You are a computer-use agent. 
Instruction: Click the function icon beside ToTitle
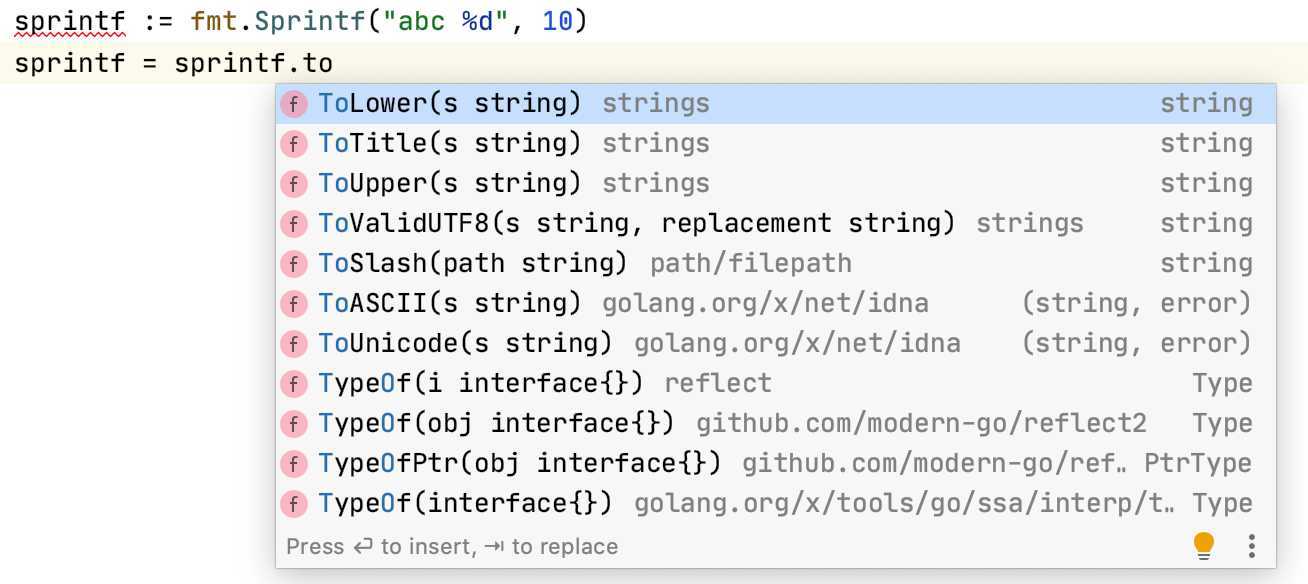pyautogui.click(x=293, y=144)
